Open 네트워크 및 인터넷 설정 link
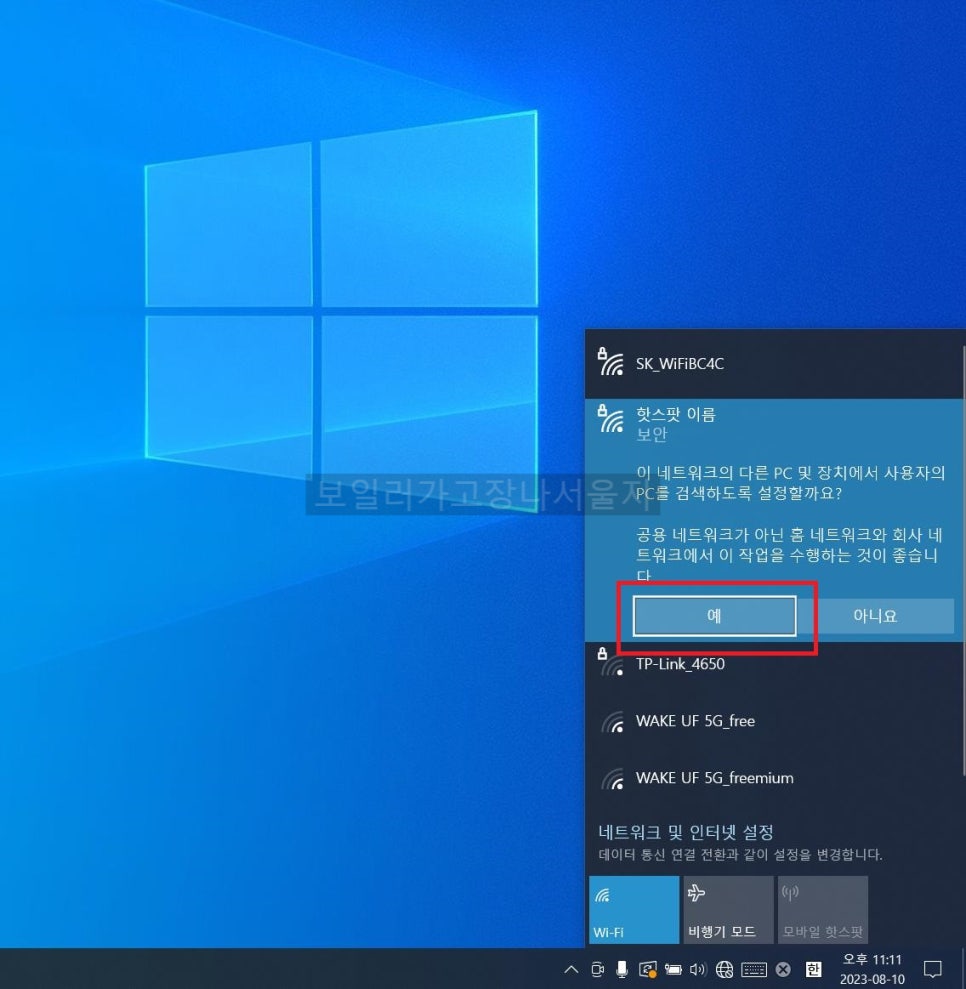This screenshot has width=966, height=989. [x=686, y=833]
